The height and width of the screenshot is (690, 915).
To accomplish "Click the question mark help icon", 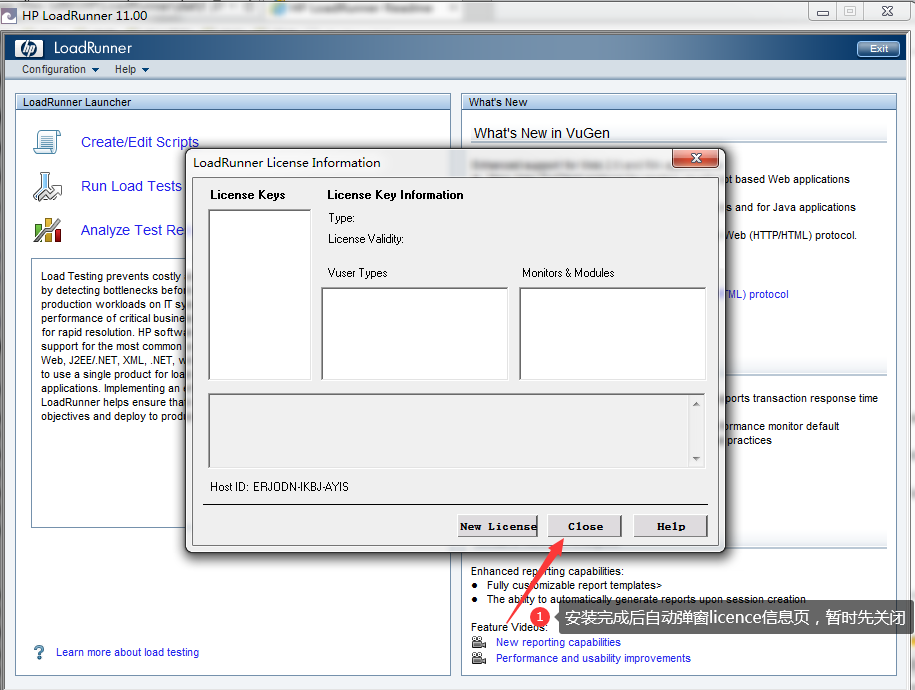I will (39, 652).
